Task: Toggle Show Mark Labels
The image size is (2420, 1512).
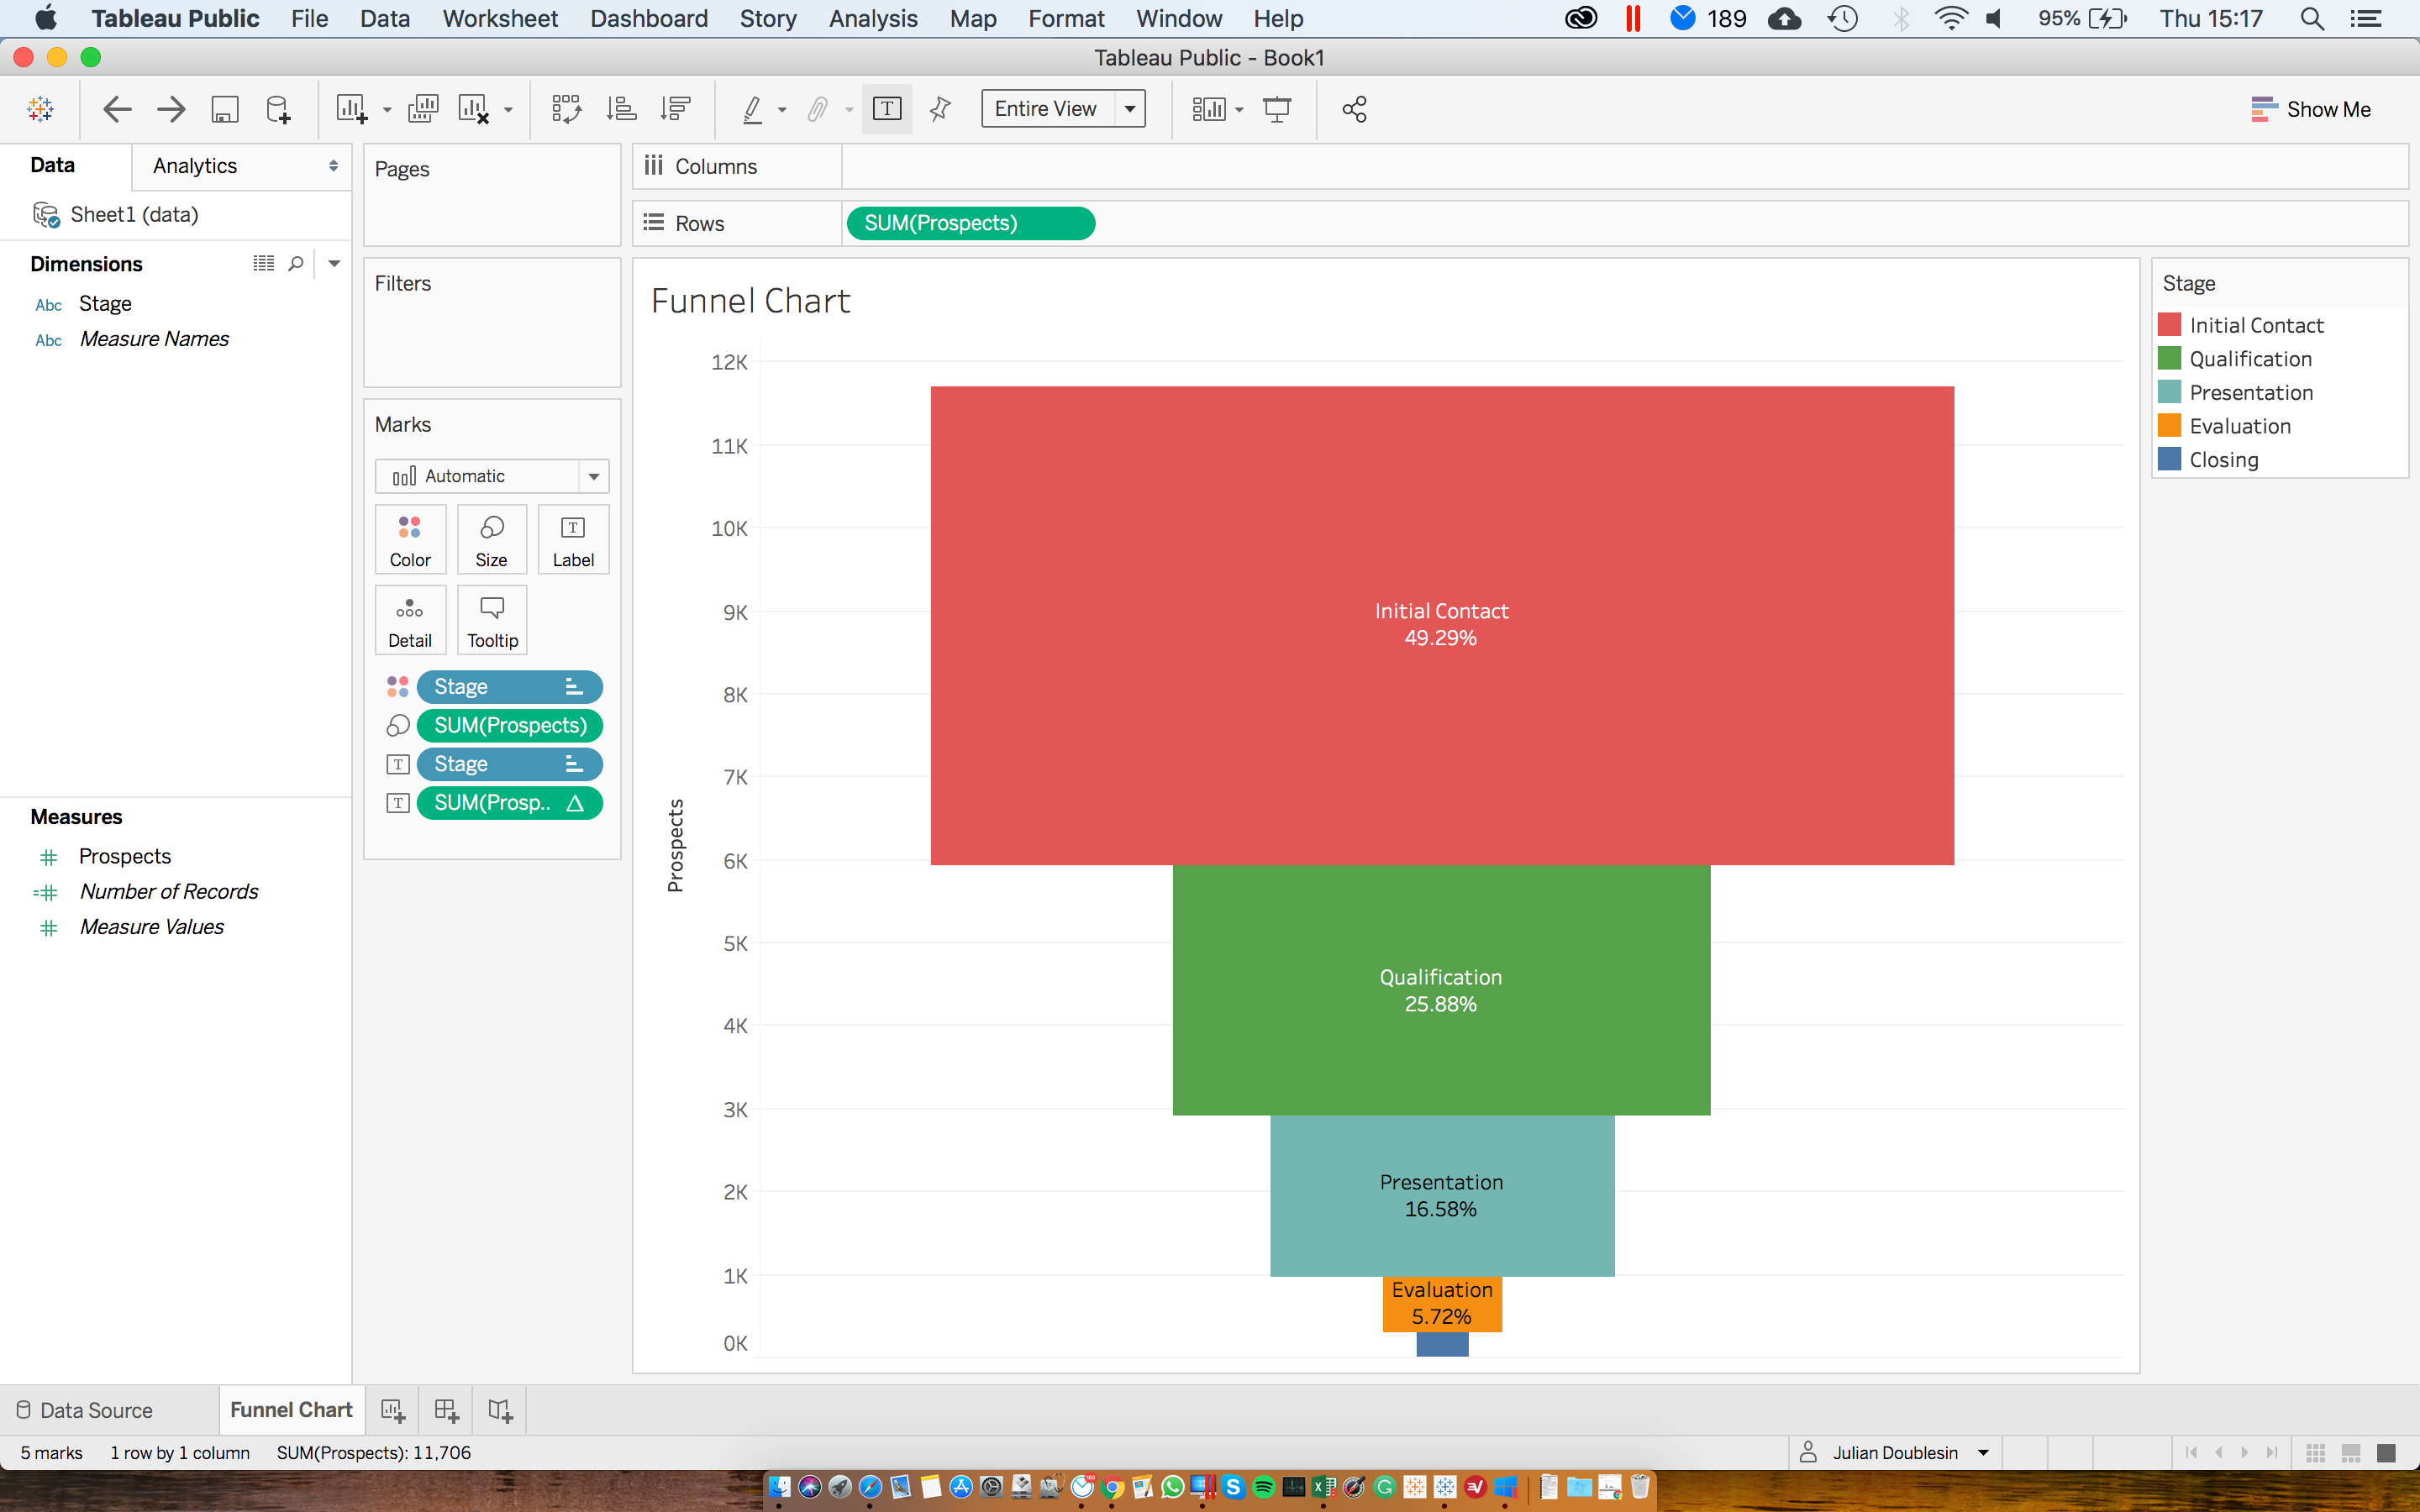Action: click(x=887, y=109)
